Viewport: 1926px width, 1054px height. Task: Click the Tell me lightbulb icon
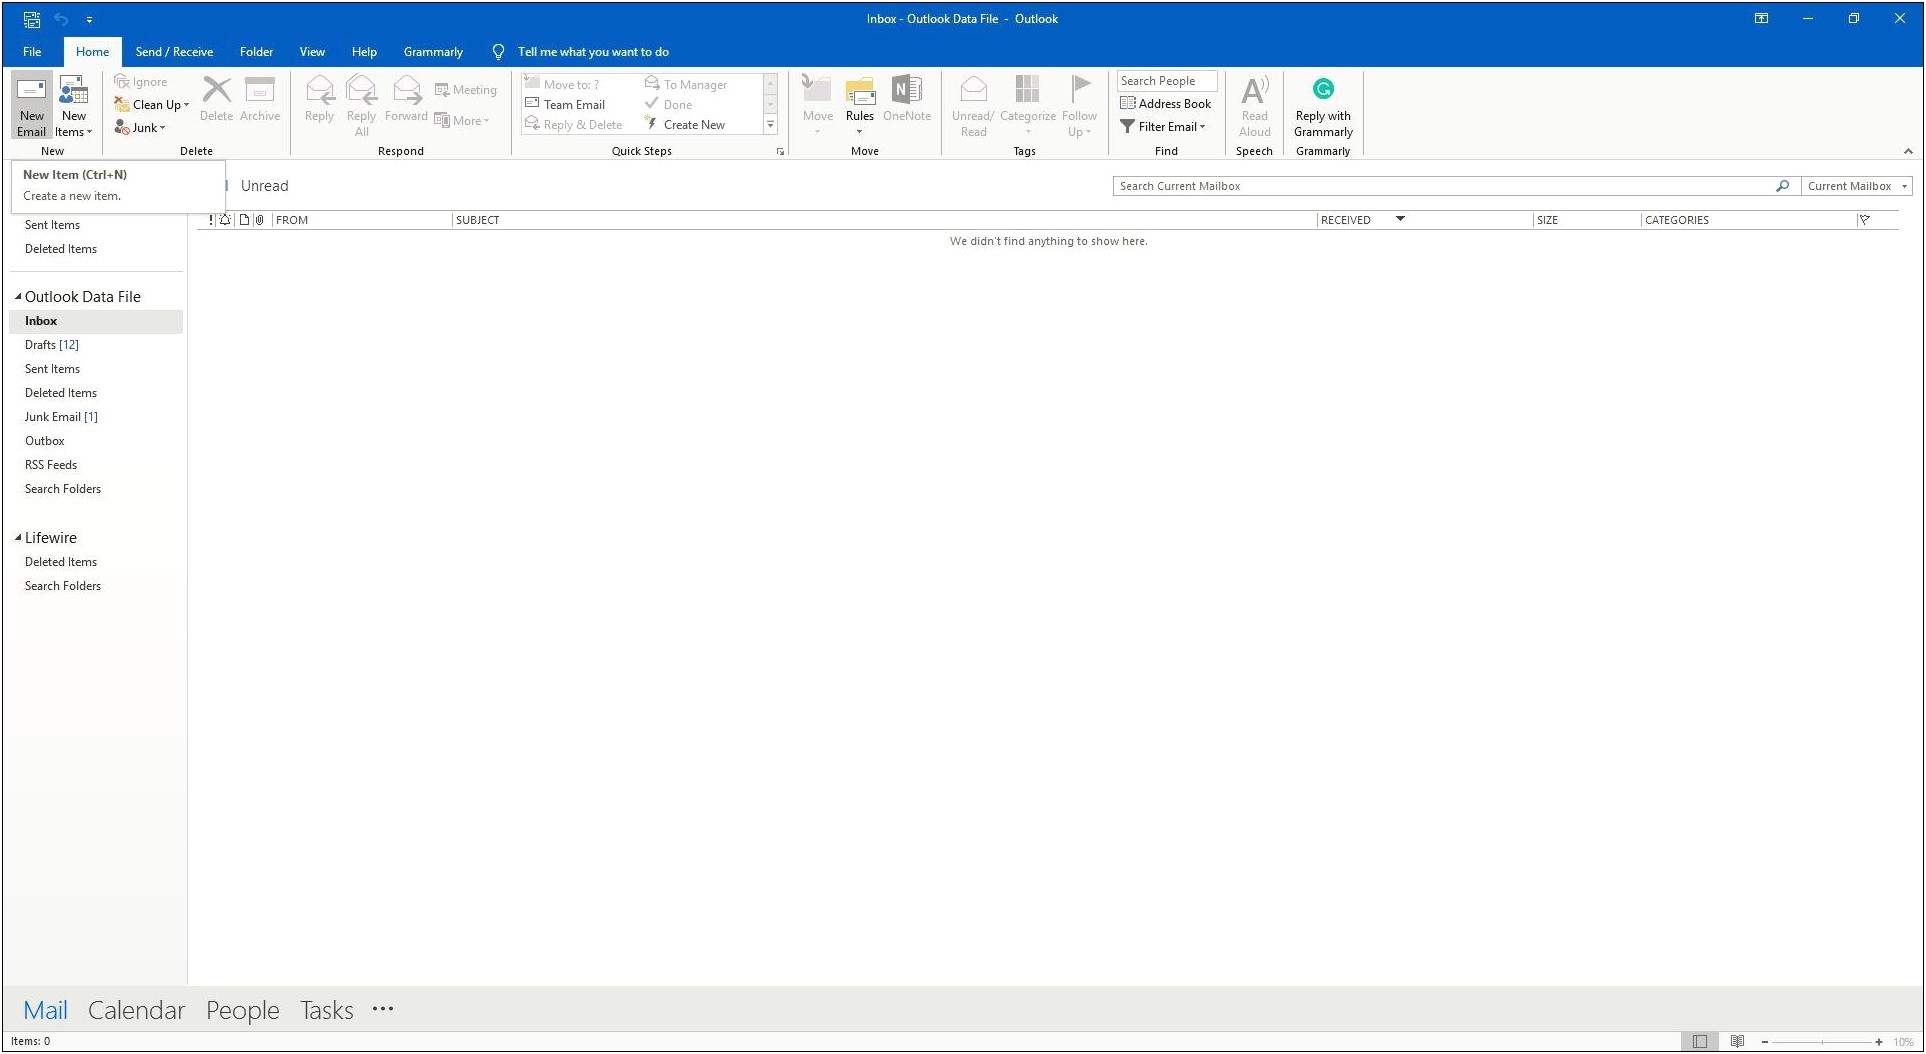(x=498, y=52)
